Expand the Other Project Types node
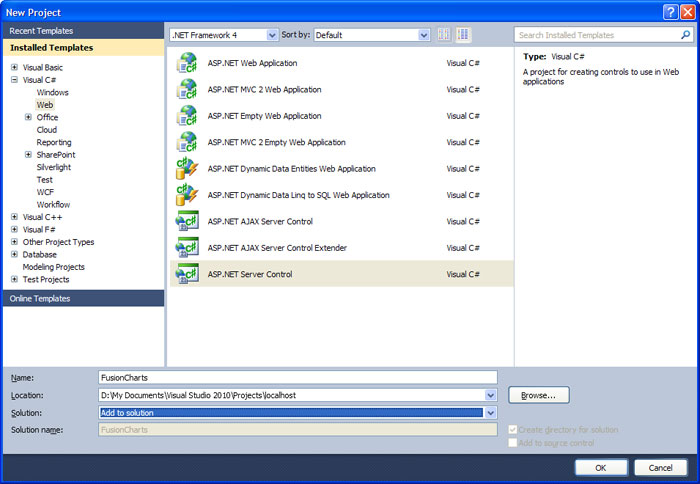The width and height of the screenshot is (700, 484). coord(14,242)
